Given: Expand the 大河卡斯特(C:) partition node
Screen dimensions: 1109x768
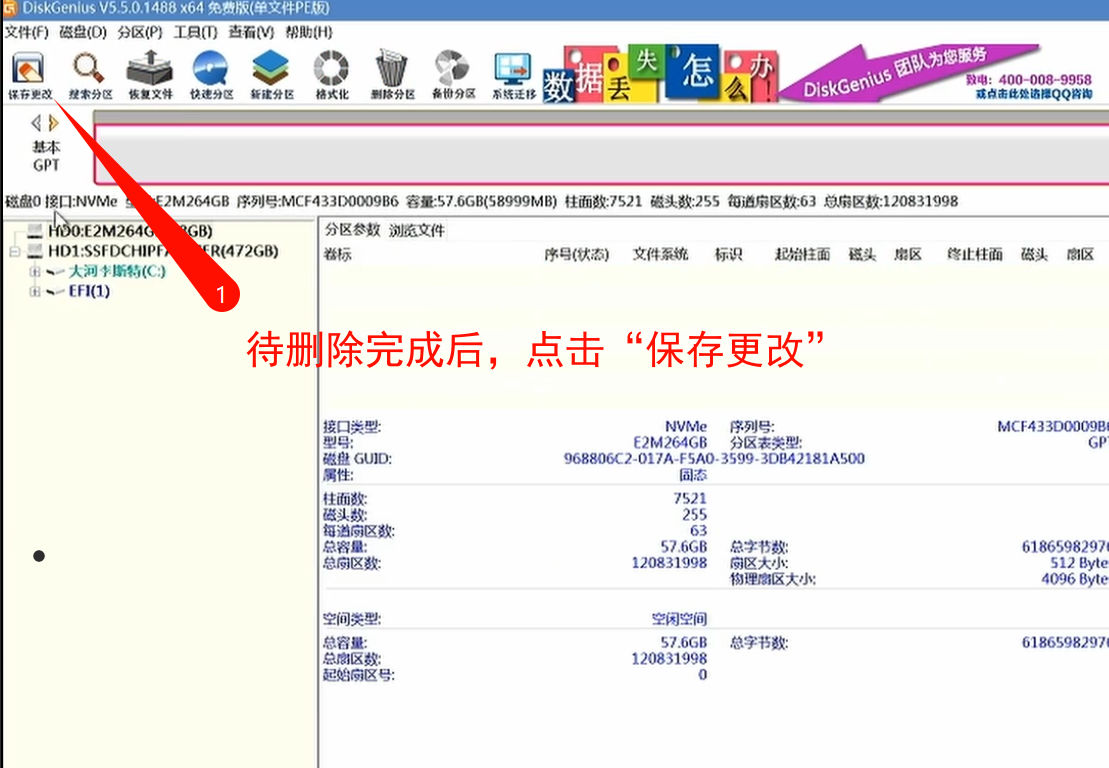Looking at the screenshot, I should click(35, 271).
